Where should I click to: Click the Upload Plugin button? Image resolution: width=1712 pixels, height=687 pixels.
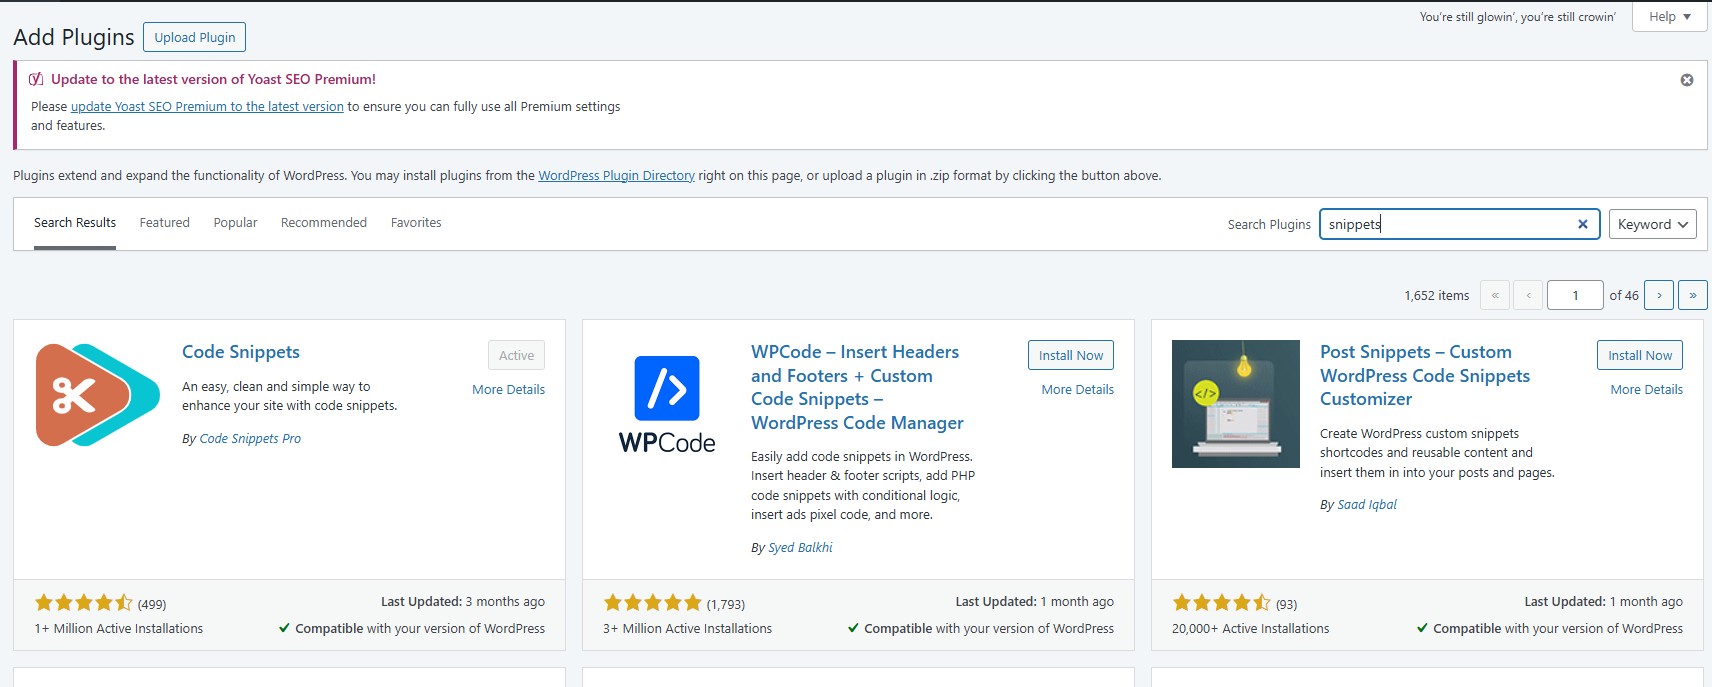pyautogui.click(x=195, y=37)
